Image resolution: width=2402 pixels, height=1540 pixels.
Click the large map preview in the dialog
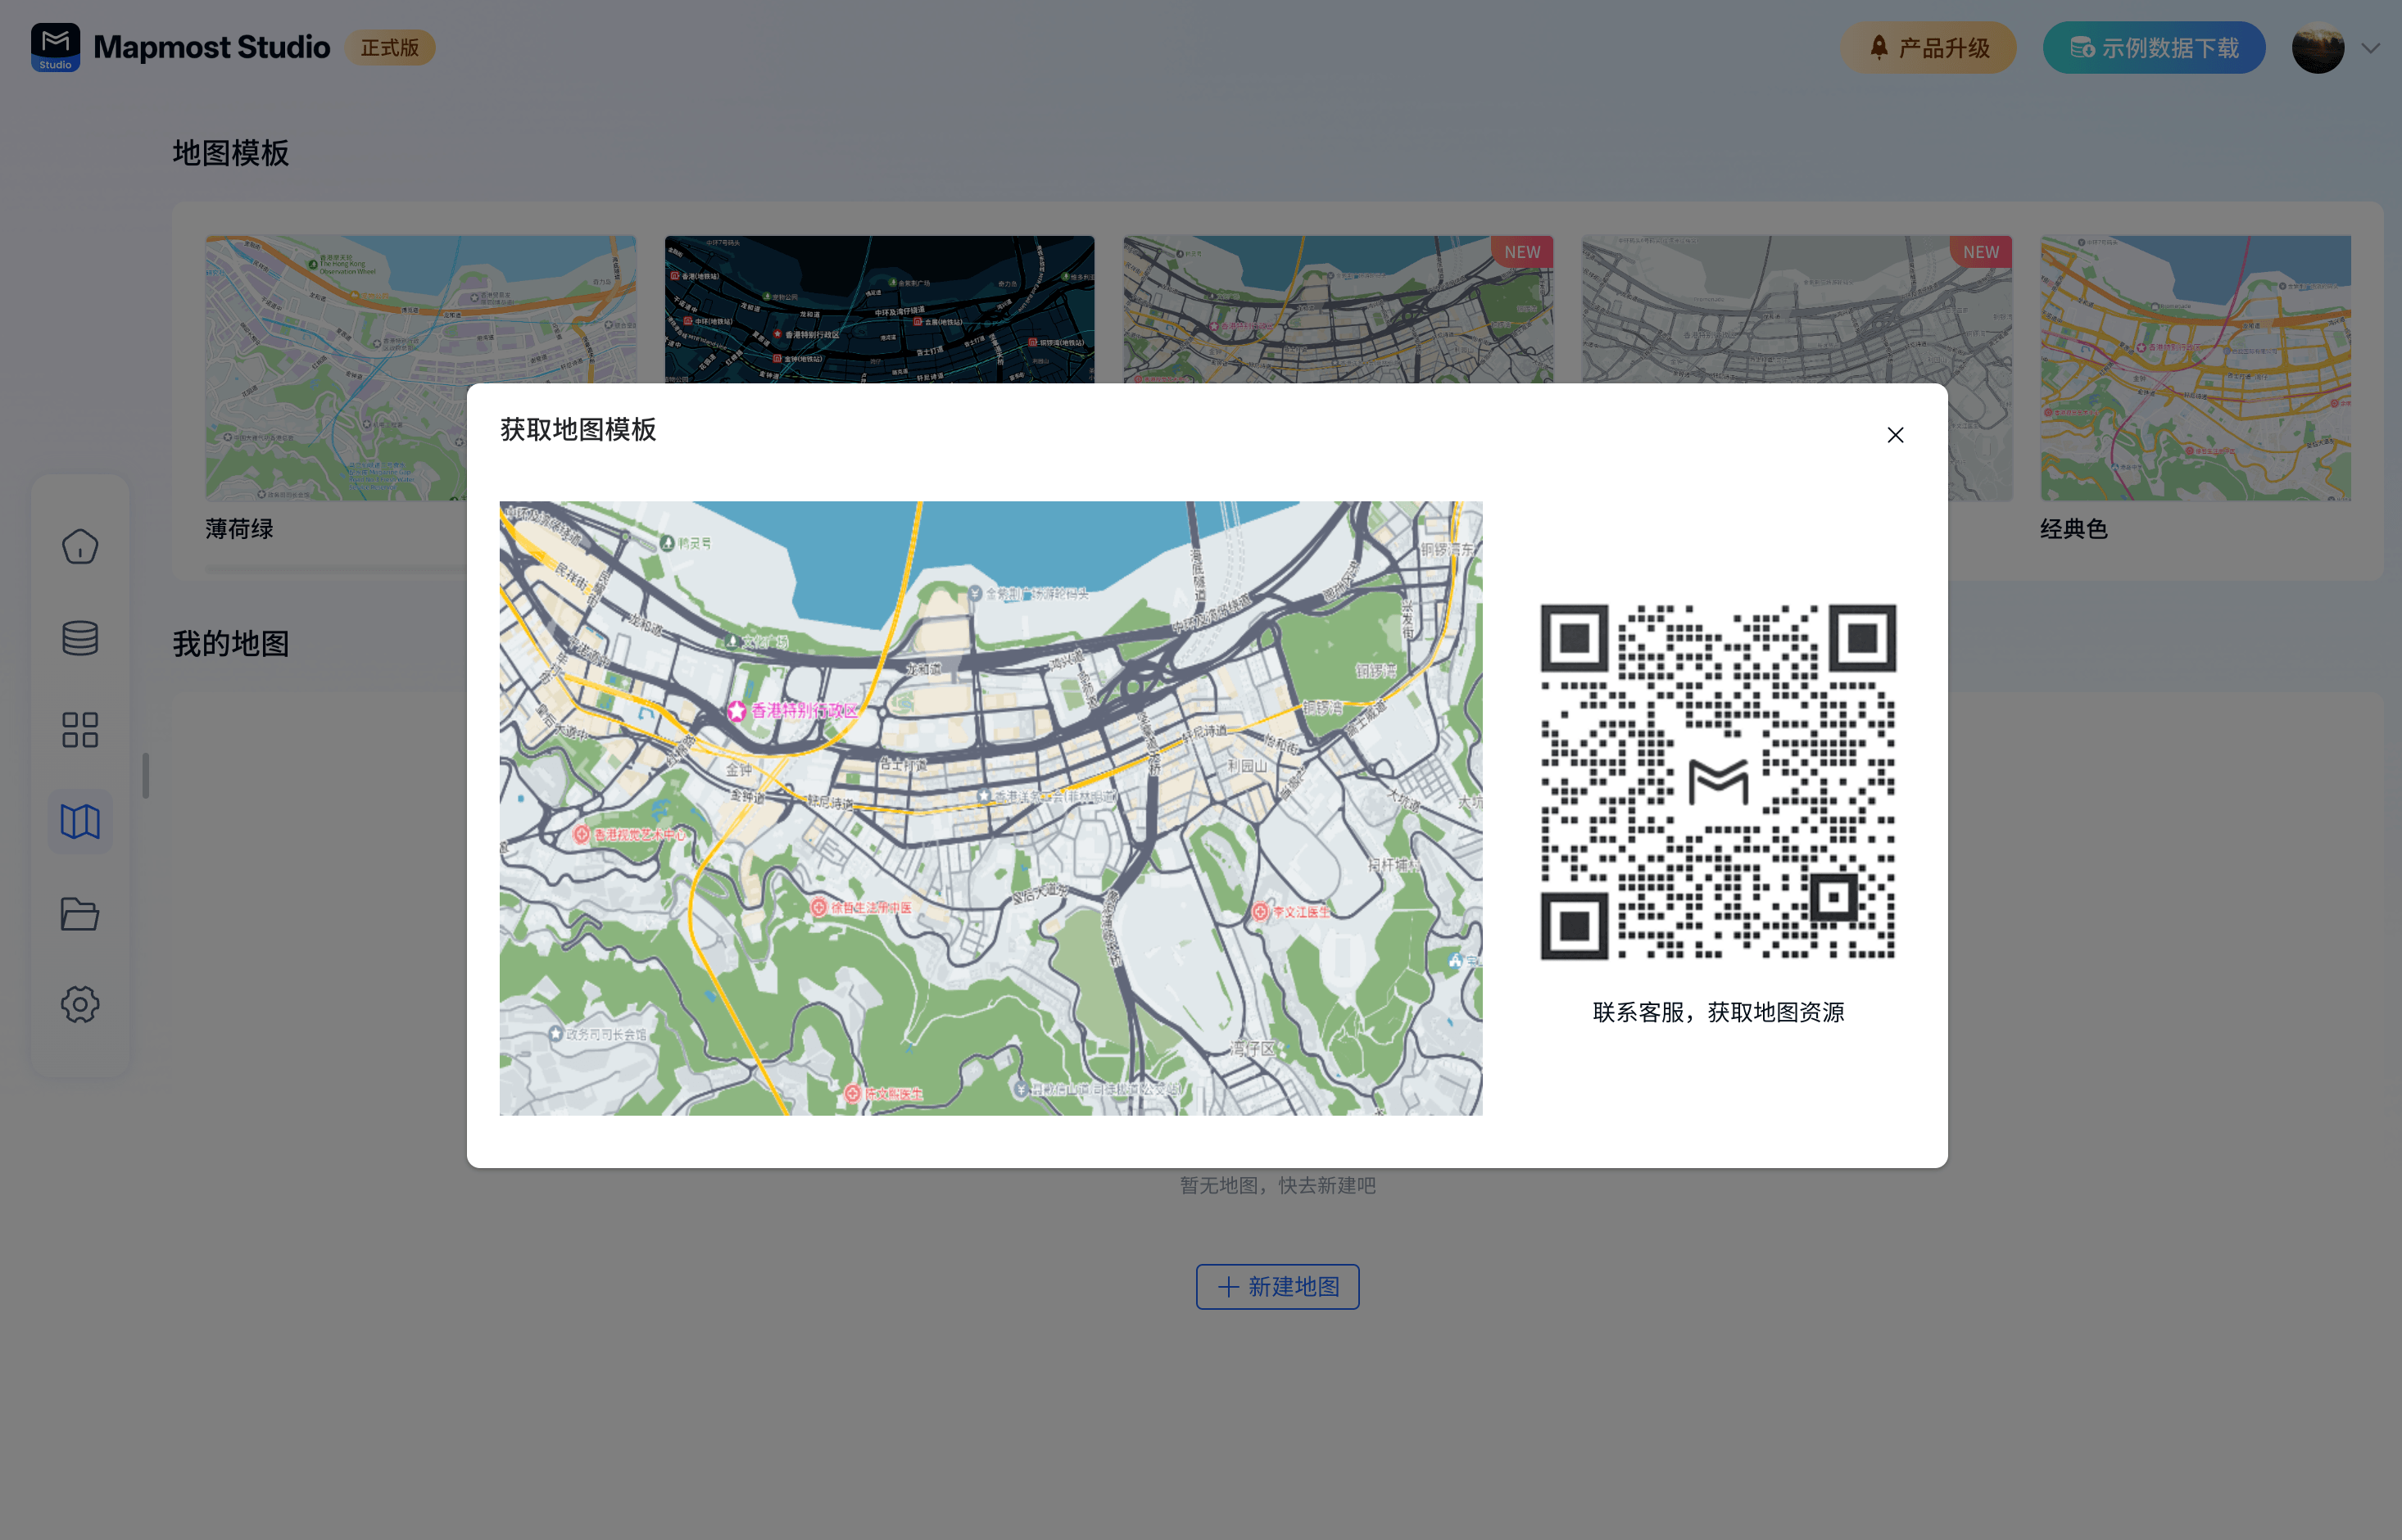[990, 808]
